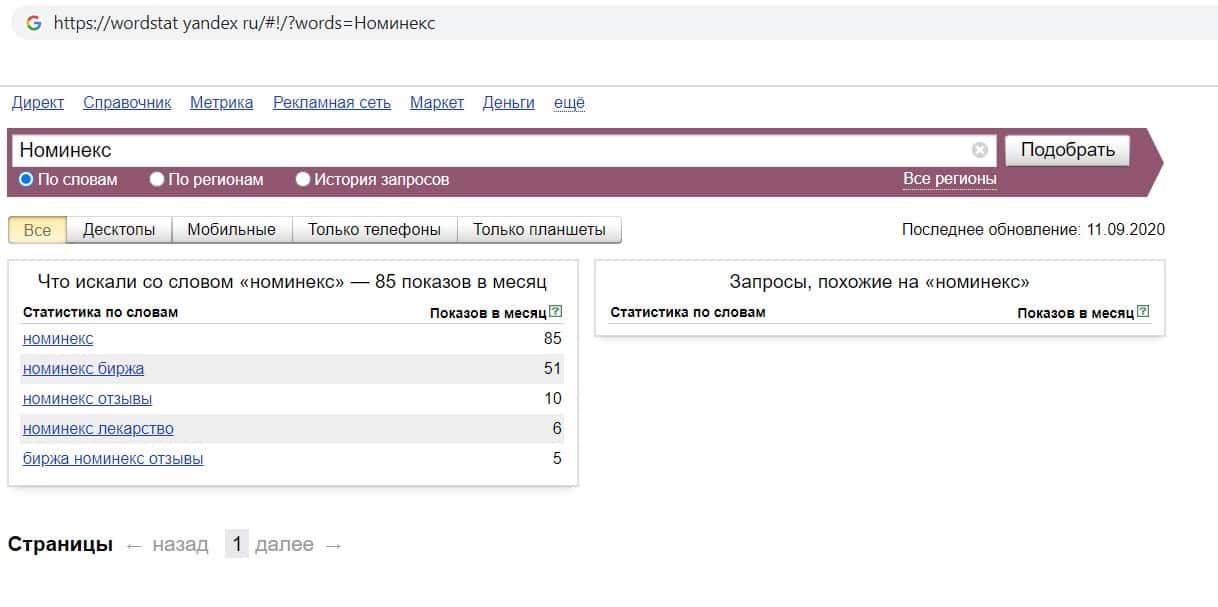Viewport: 1218px width, 607px height.
Task: Open the Справочник link
Action: click(x=127, y=103)
